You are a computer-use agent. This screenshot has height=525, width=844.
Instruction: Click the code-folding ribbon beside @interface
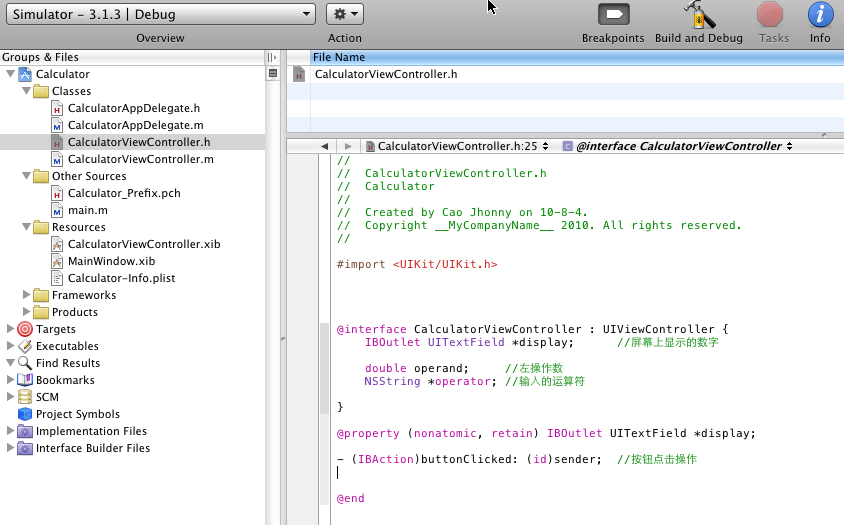(324, 368)
